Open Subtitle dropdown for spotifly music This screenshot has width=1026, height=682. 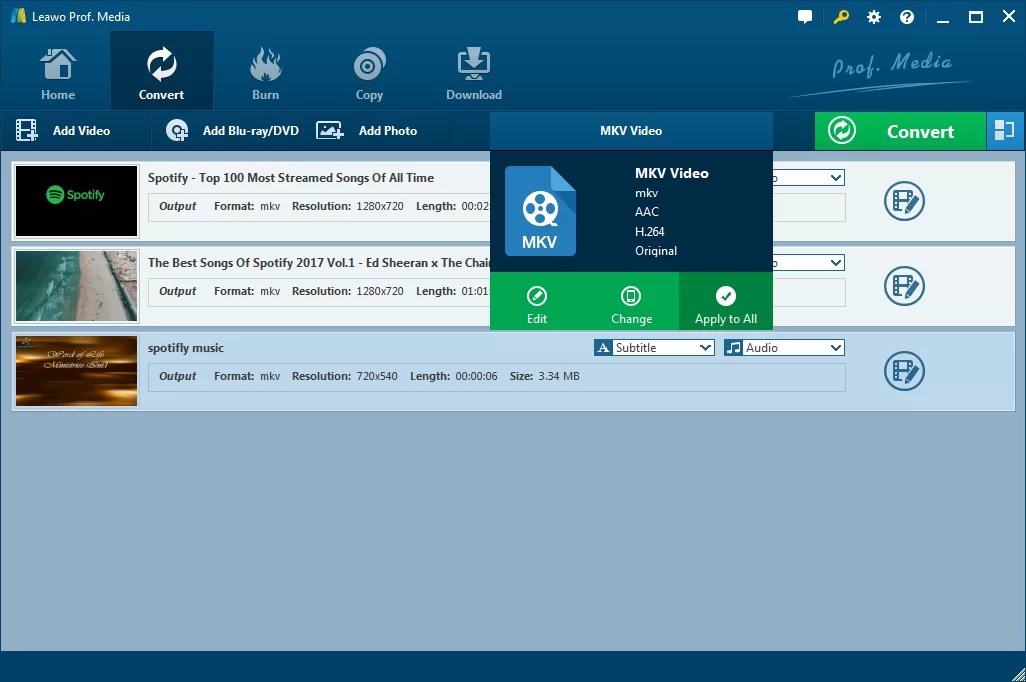point(654,348)
